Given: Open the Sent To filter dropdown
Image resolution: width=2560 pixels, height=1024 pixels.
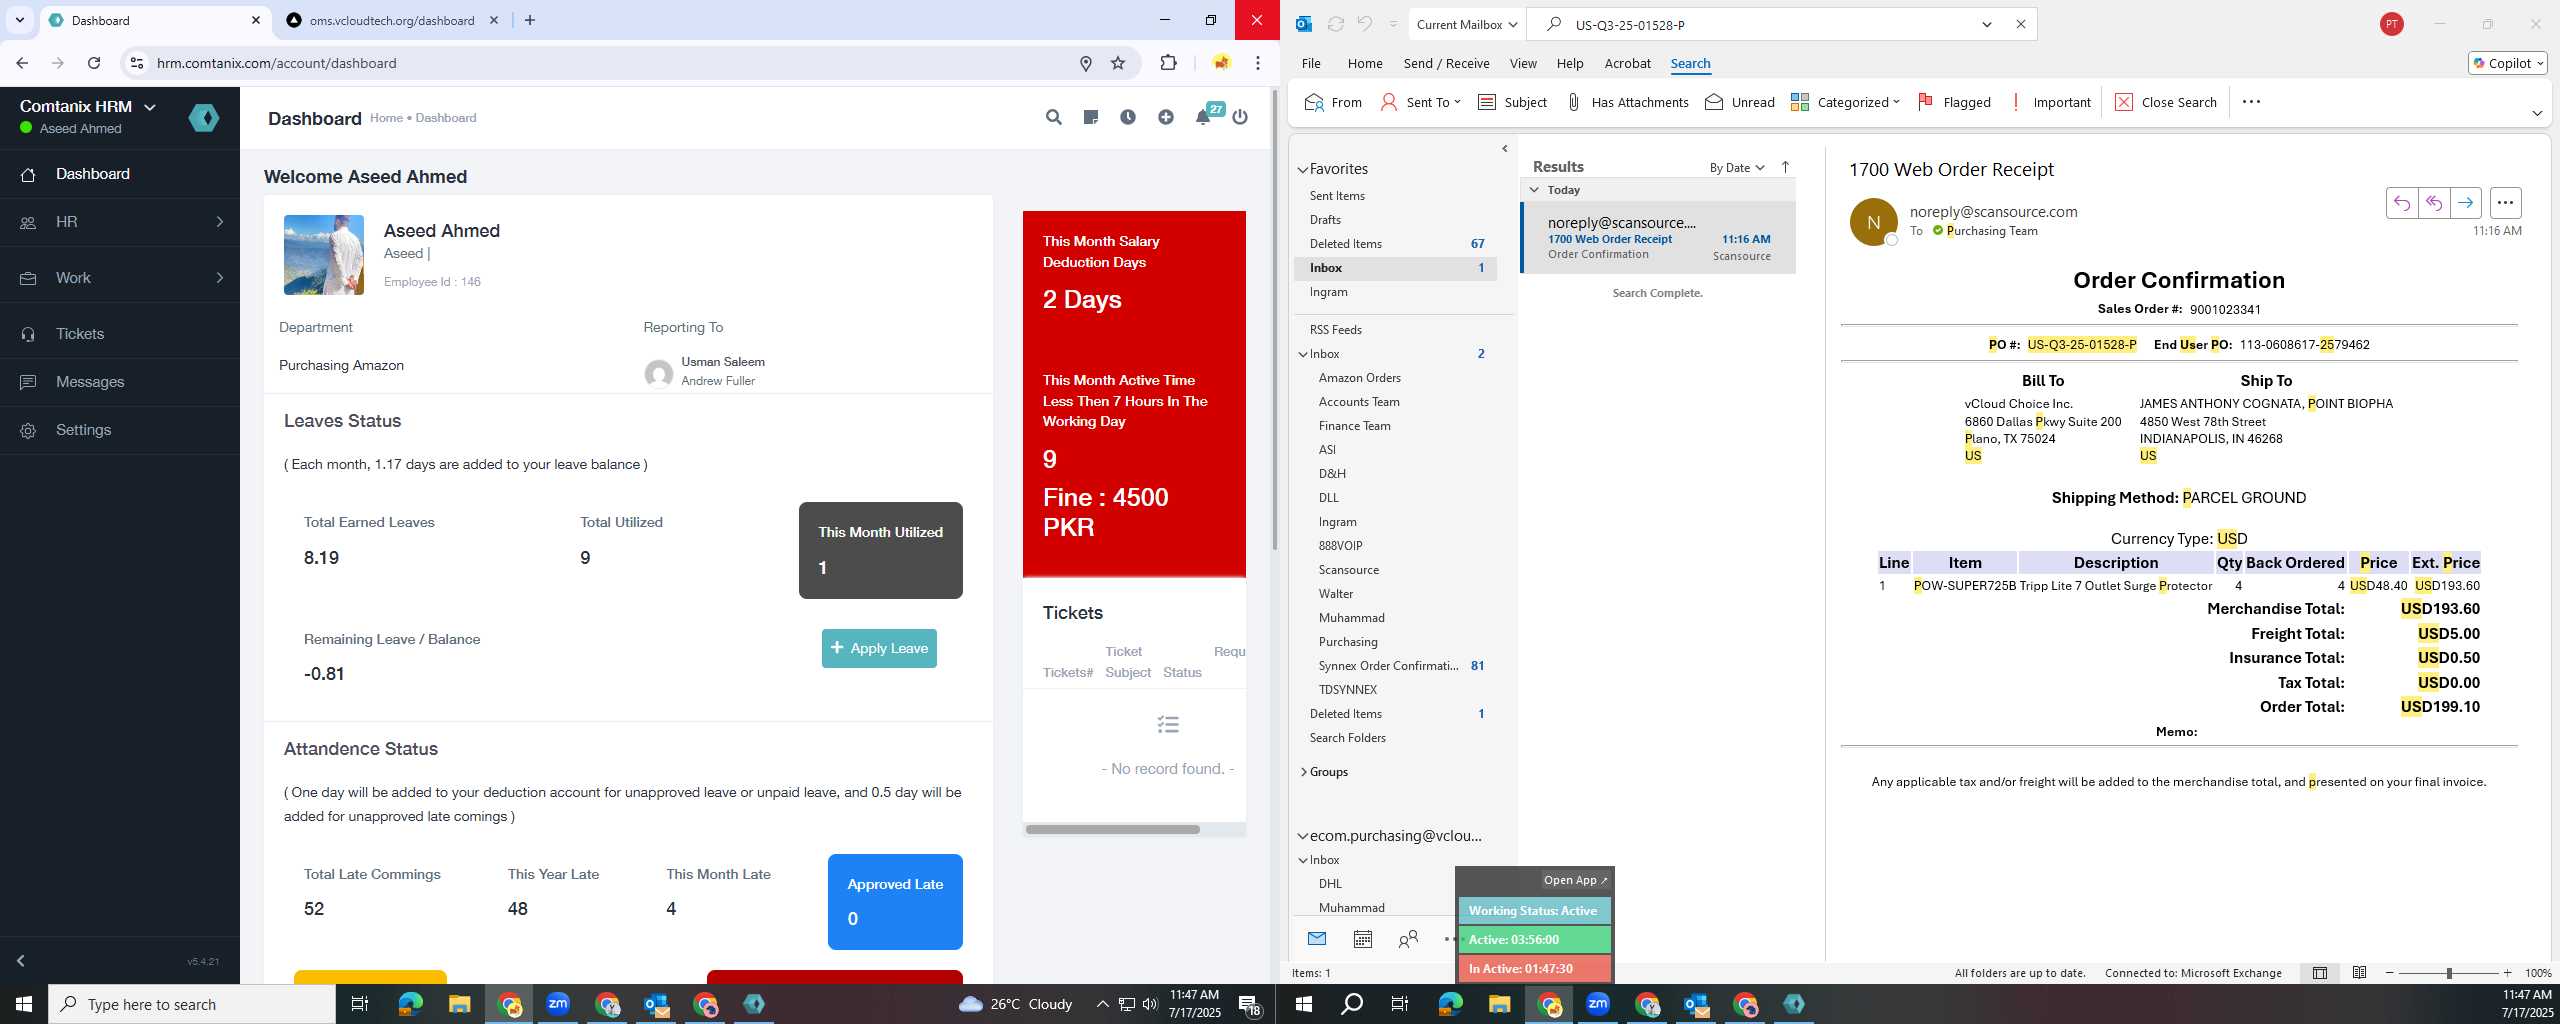Looking at the screenshot, I should click(x=1421, y=102).
